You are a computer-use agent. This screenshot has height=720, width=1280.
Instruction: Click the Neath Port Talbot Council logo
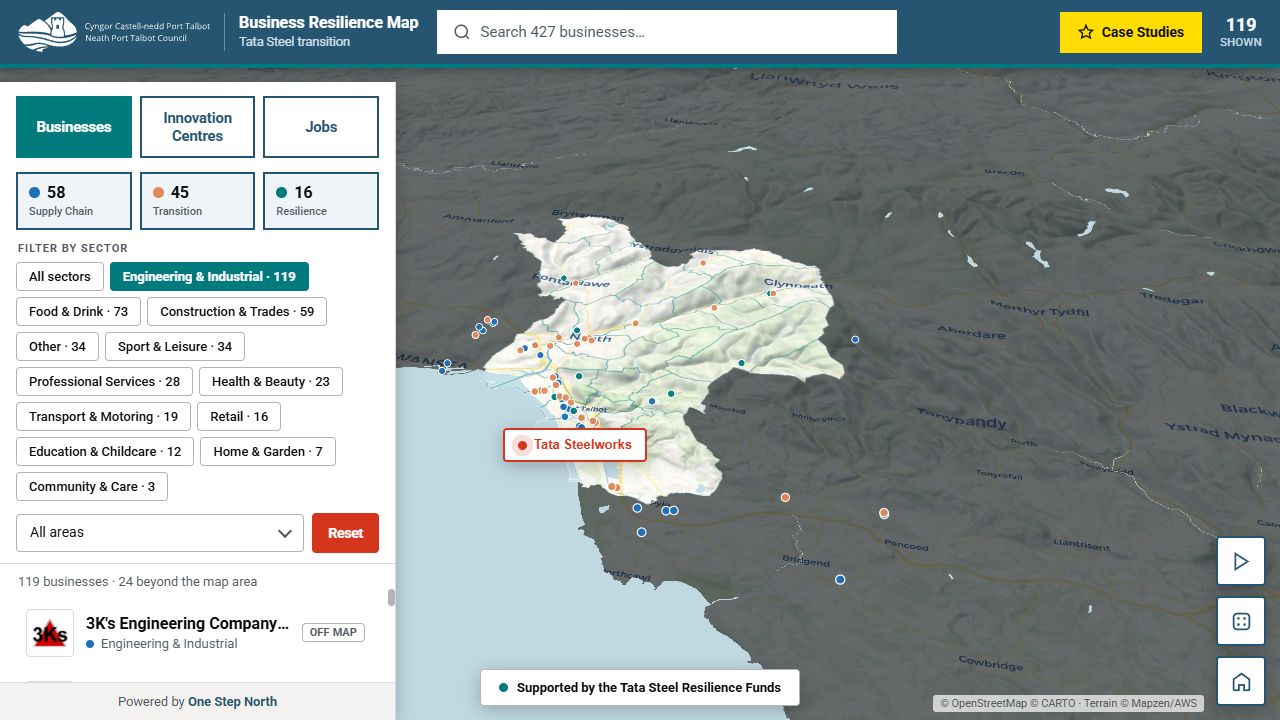point(114,32)
